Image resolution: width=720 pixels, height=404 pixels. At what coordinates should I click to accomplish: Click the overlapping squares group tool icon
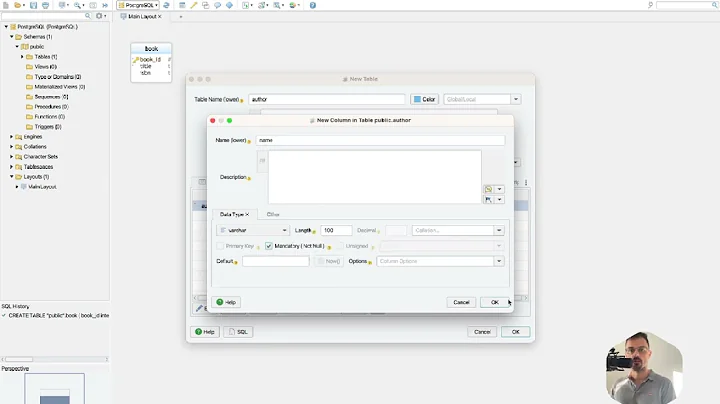[205, 5]
